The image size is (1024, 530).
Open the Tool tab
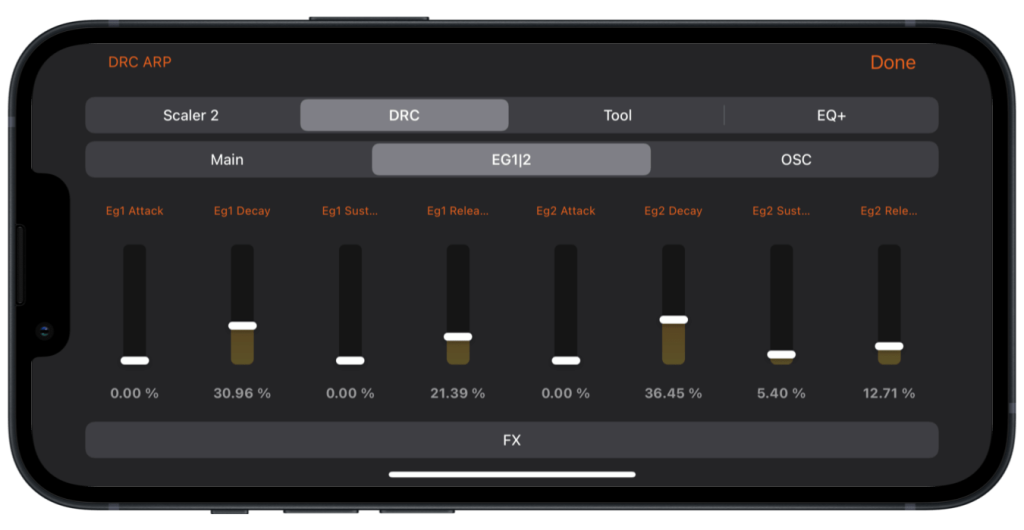click(617, 115)
